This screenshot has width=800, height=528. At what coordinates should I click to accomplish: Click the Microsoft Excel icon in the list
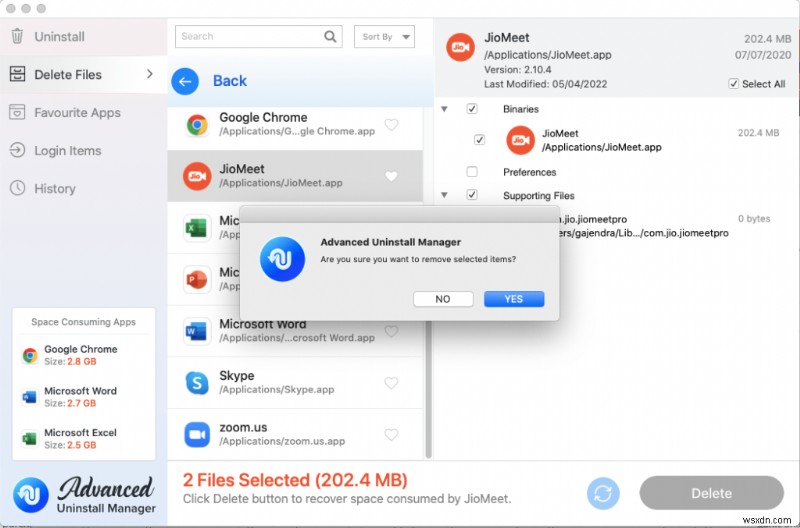coord(197,228)
